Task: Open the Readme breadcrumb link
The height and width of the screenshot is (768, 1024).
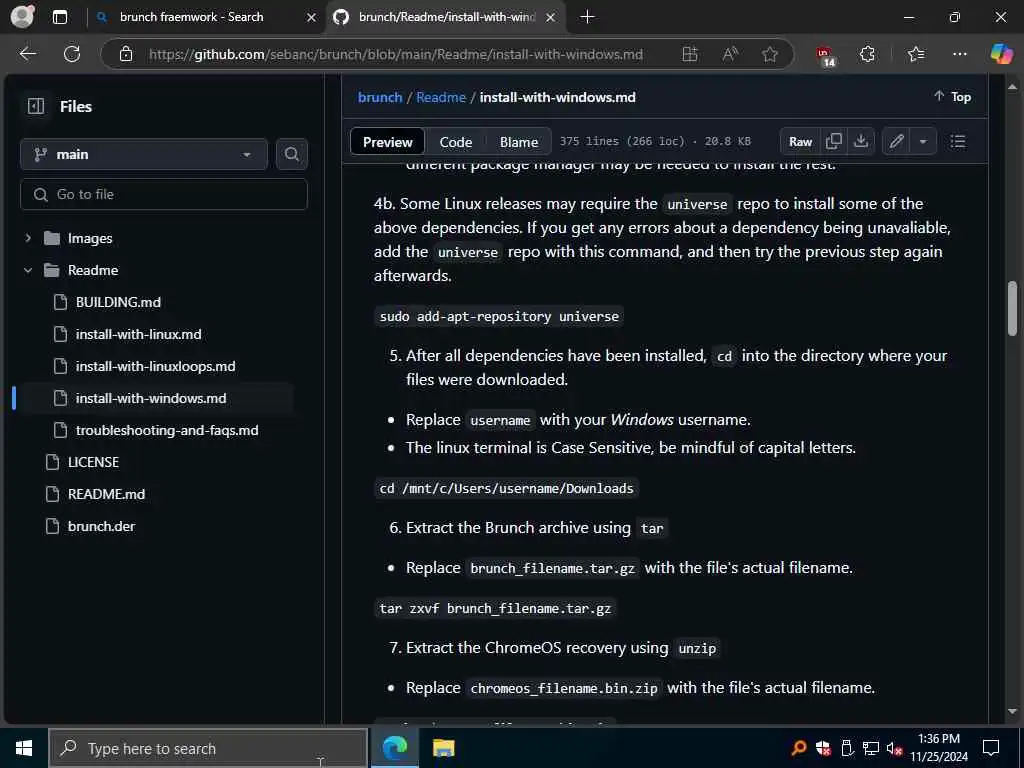Action: click(x=441, y=97)
